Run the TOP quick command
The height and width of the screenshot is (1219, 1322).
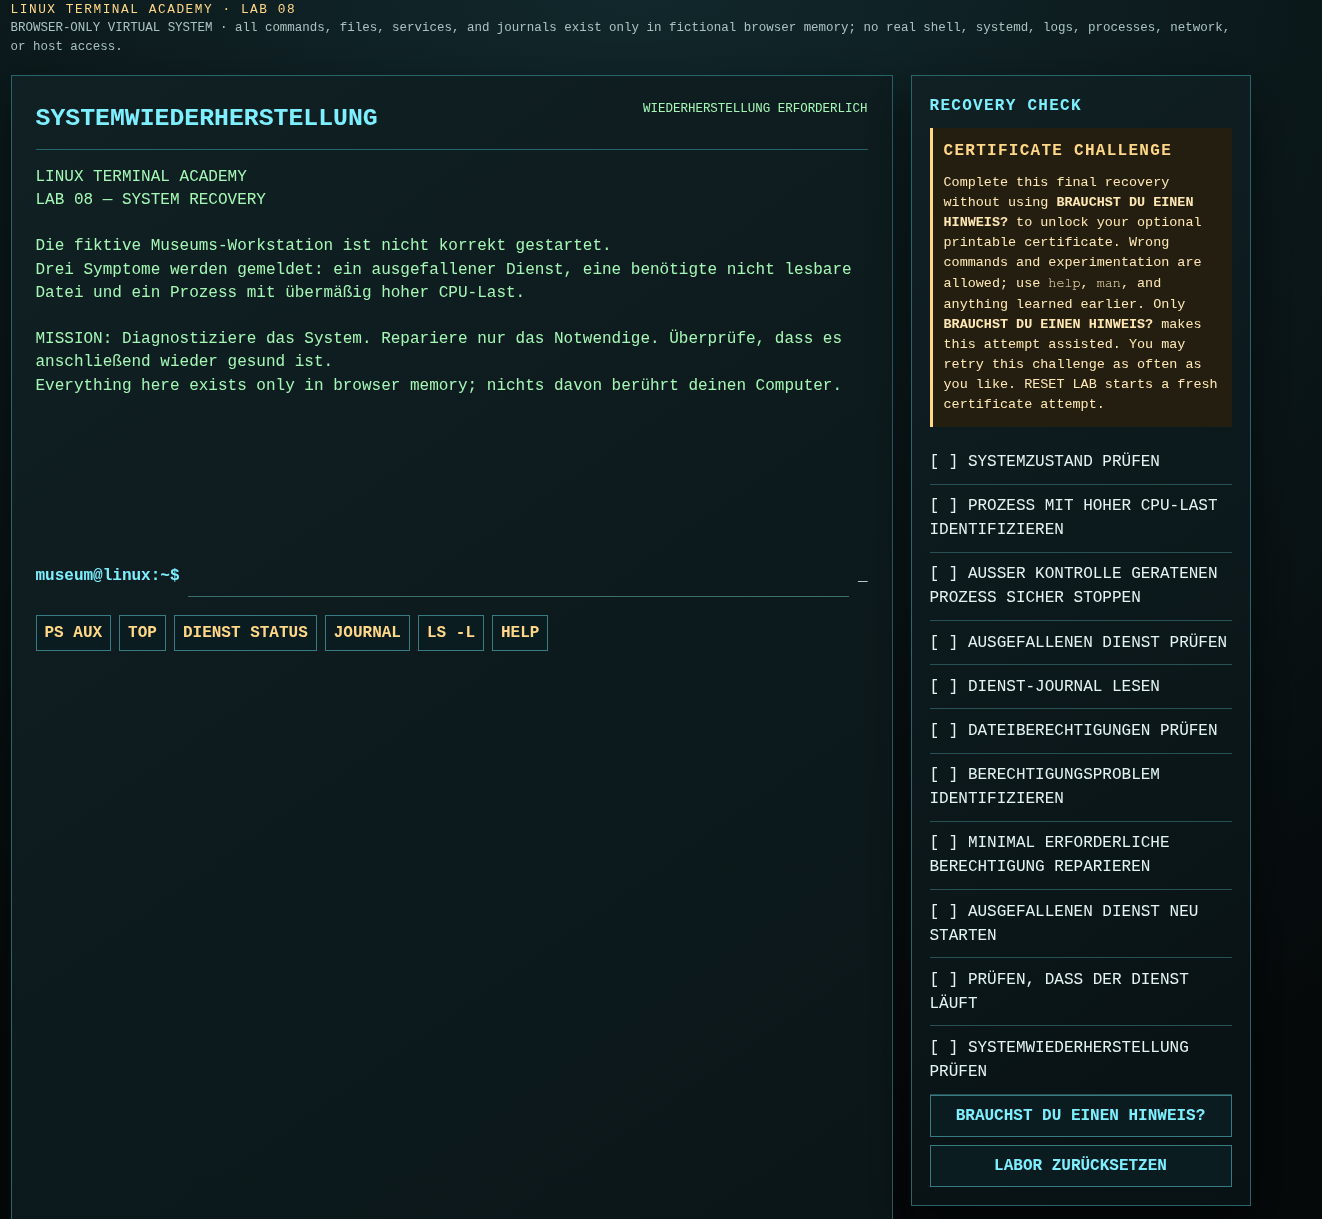tap(142, 633)
